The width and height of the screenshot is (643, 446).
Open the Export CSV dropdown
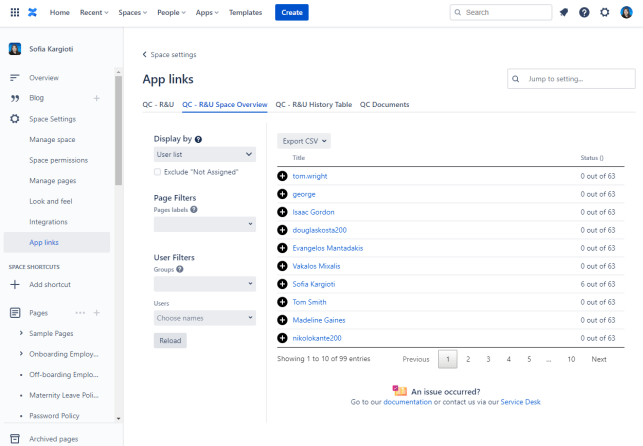(304, 141)
